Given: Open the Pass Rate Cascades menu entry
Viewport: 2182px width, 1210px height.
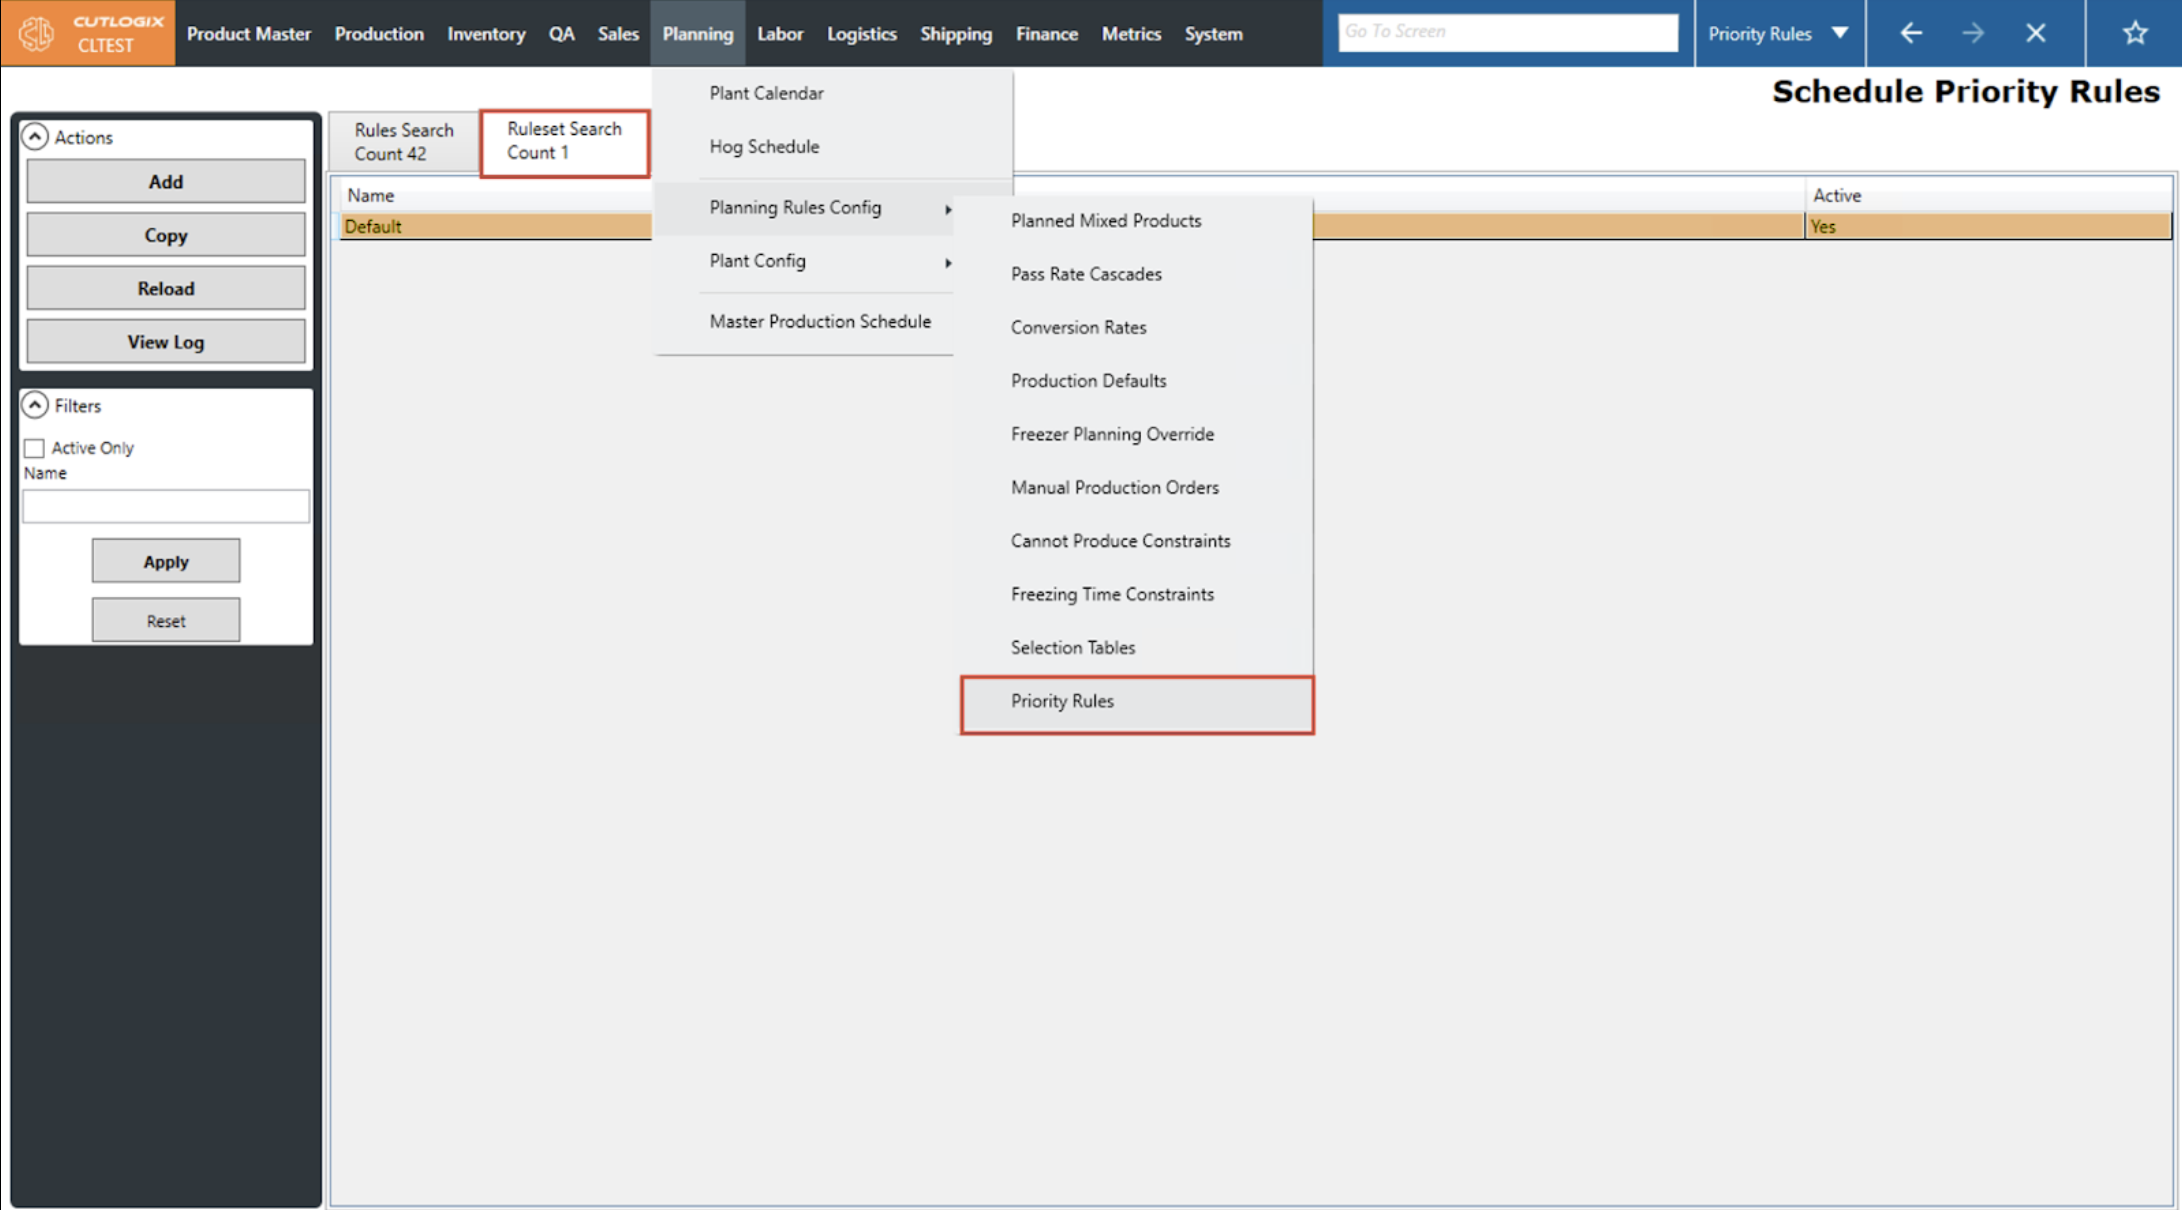Looking at the screenshot, I should [x=1086, y=274].
